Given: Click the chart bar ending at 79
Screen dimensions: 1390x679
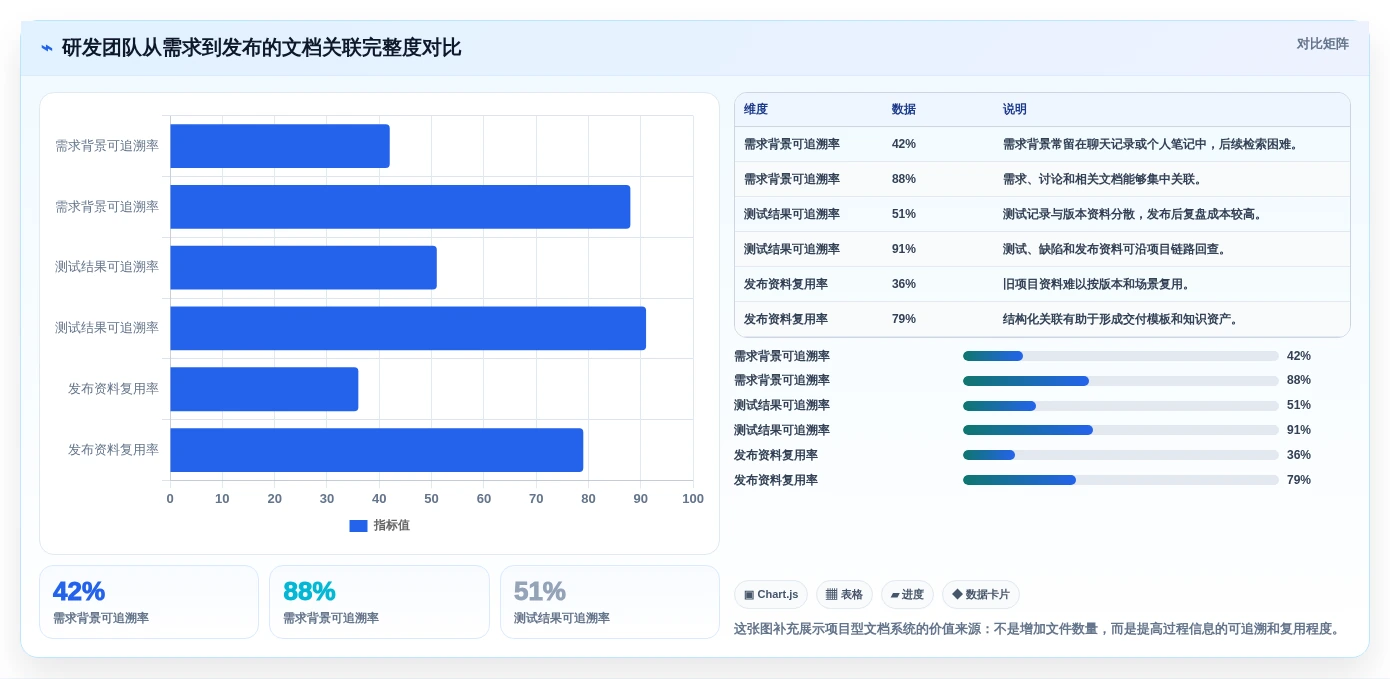Looking at the screenshot, I should click(376, 450).
